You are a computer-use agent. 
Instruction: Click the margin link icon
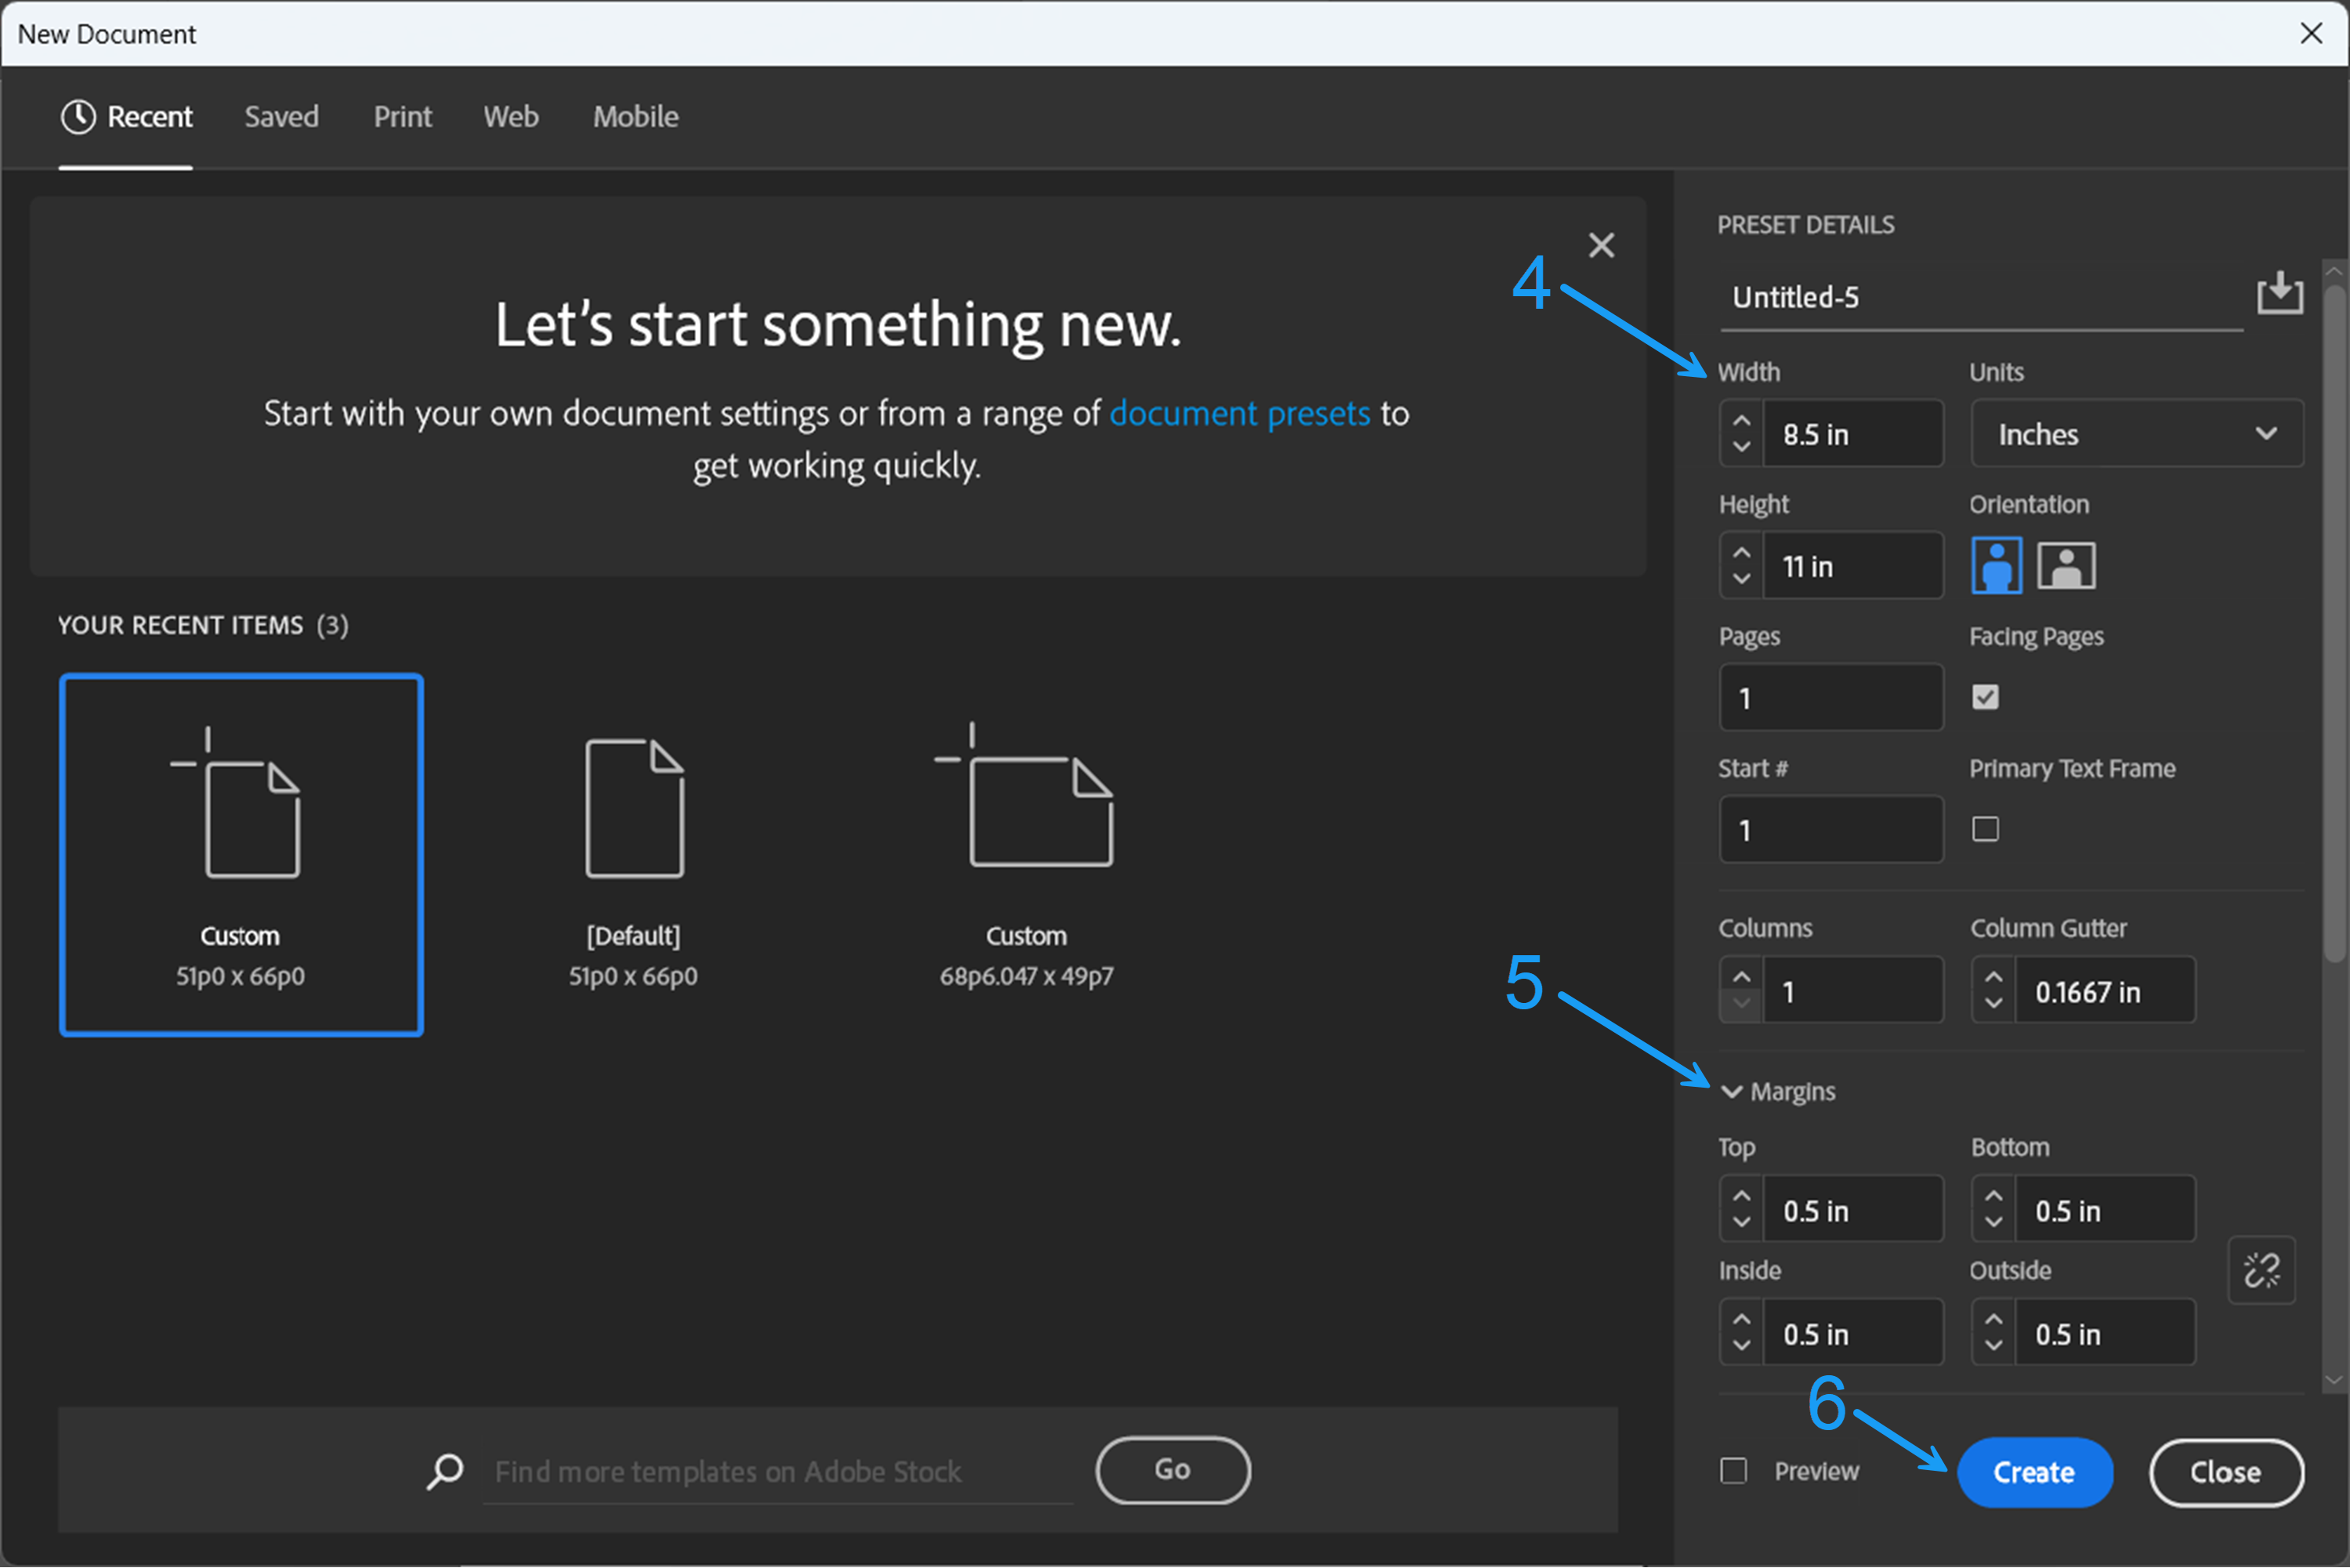[x=2261, y=1271]
